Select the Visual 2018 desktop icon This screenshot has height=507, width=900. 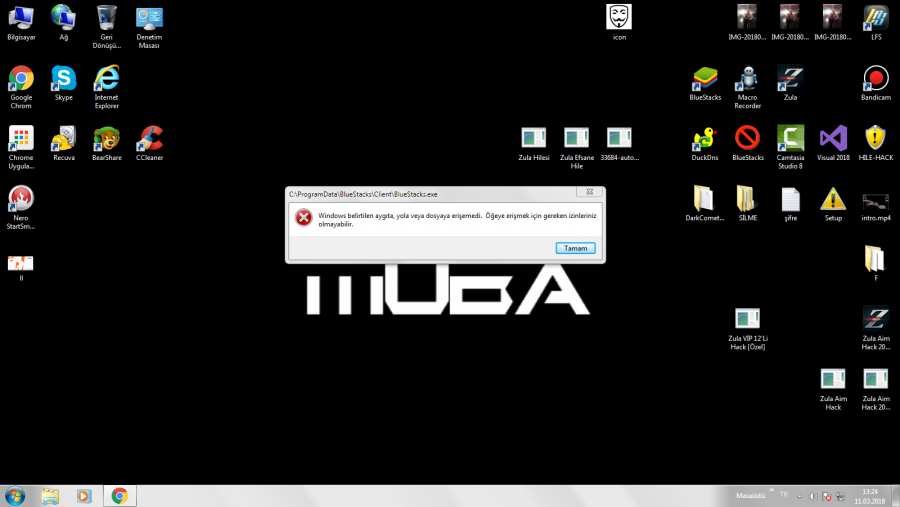pyautogui.click(x=833, y=144)
